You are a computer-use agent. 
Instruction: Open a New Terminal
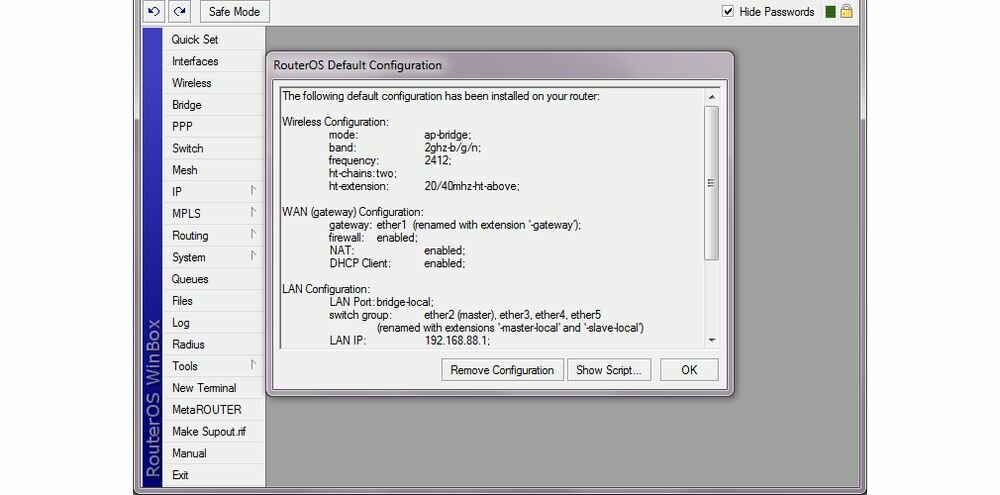[x=213, y=387]
